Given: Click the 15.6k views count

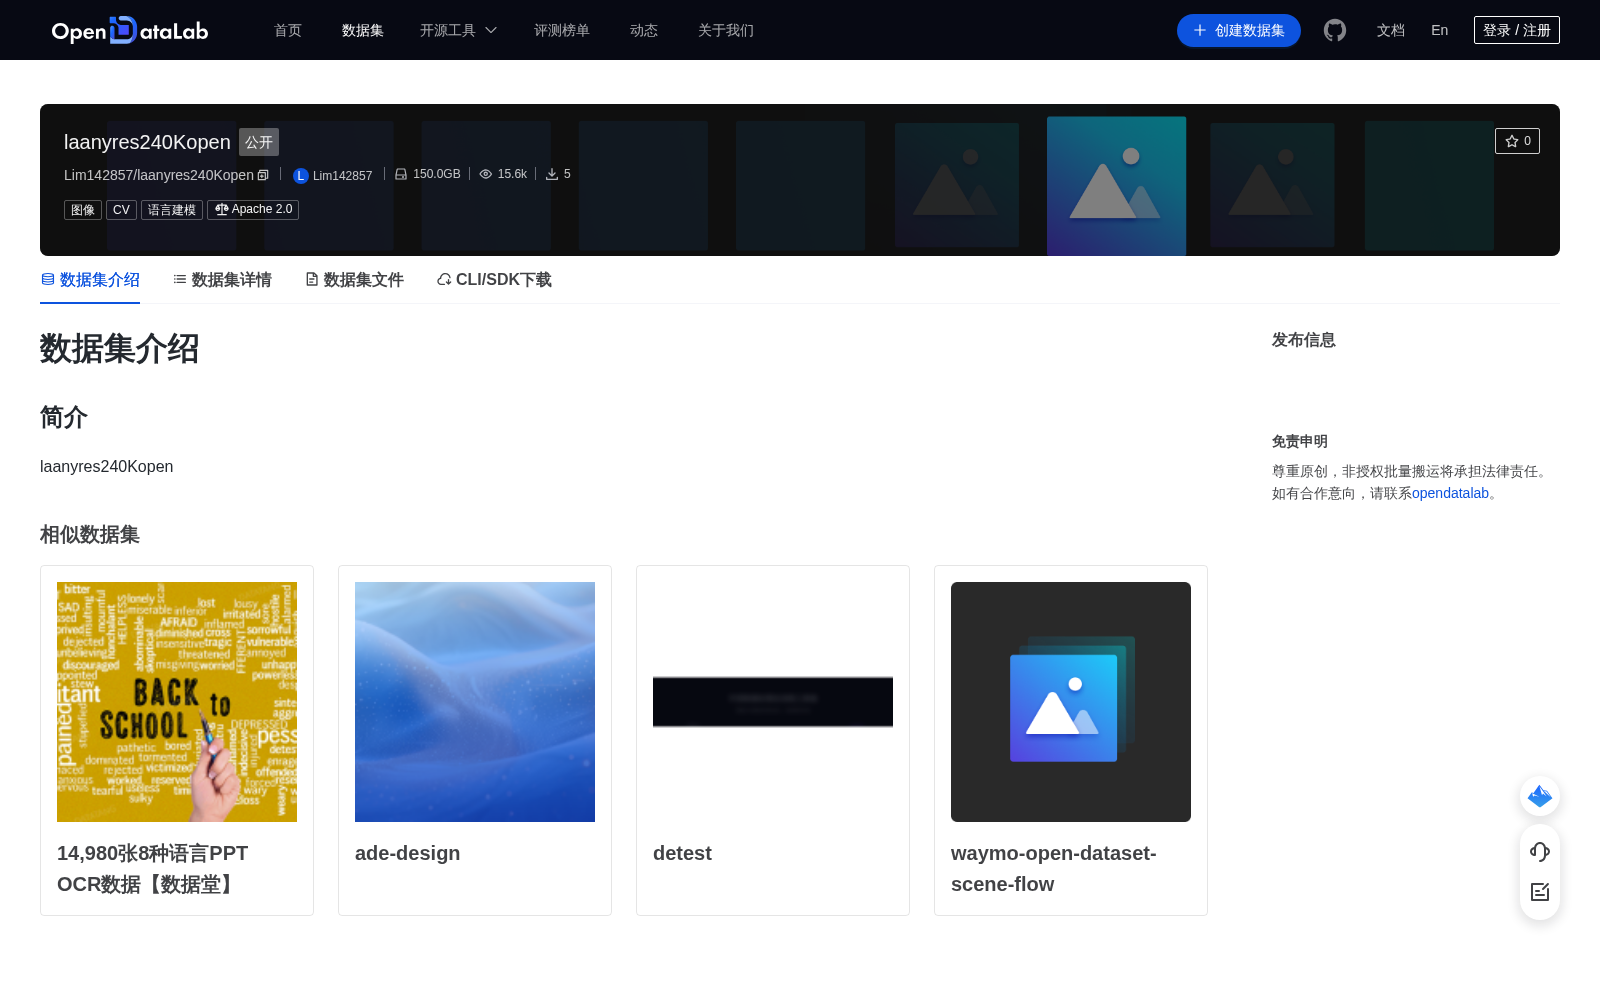Looking at the screenshot, I should click(x=512, y=174).
